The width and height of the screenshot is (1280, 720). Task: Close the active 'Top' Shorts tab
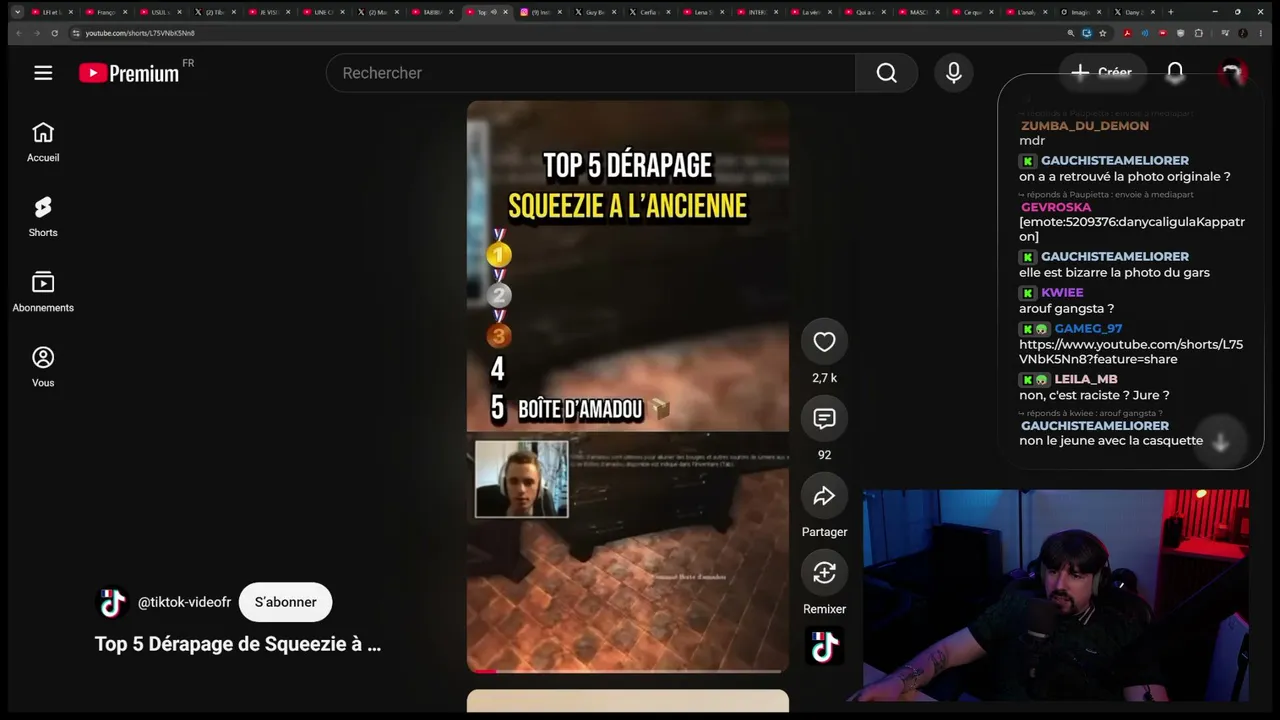[x=506, y=12]
